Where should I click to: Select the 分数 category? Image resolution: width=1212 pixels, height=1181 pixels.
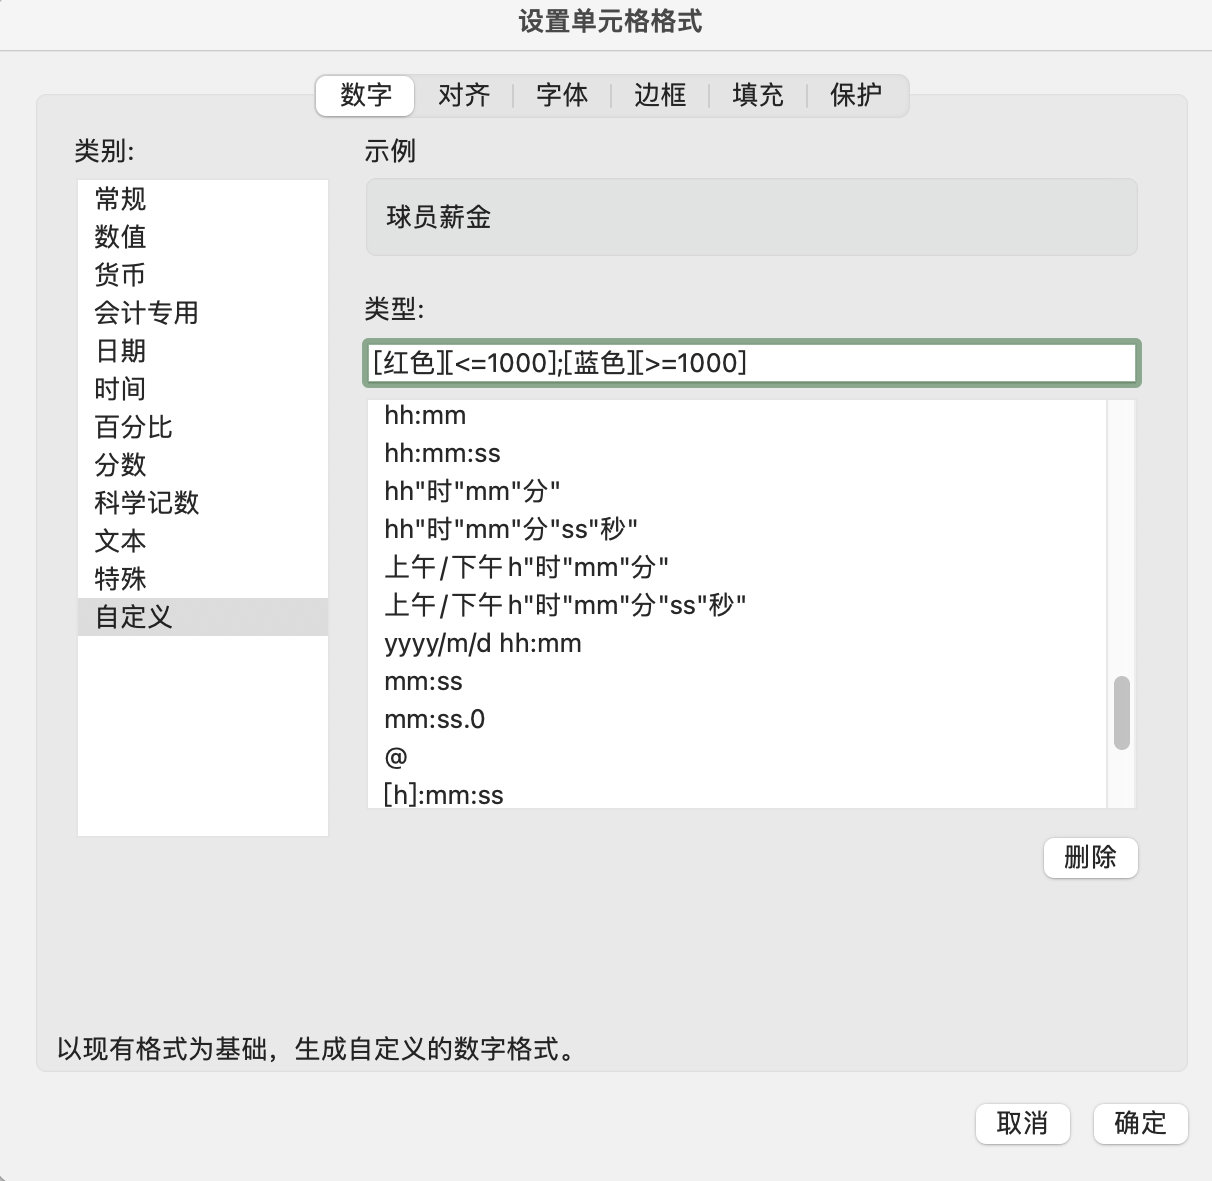tap(203, 465)
